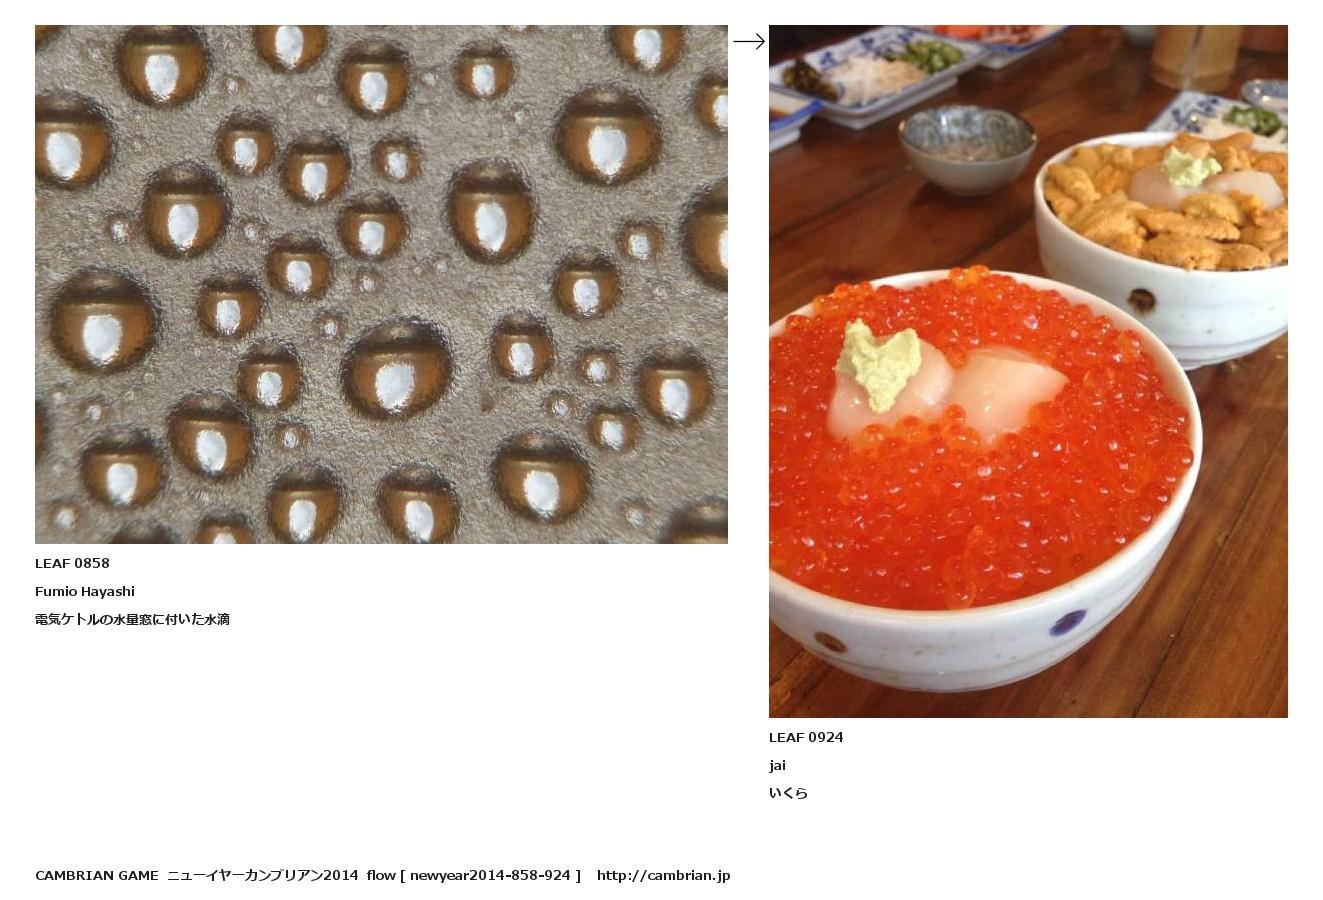Open the ikura rice bowl photo
This screenshot has width=1323, height=900.
pyautogui.click(x=1028, y=371)
